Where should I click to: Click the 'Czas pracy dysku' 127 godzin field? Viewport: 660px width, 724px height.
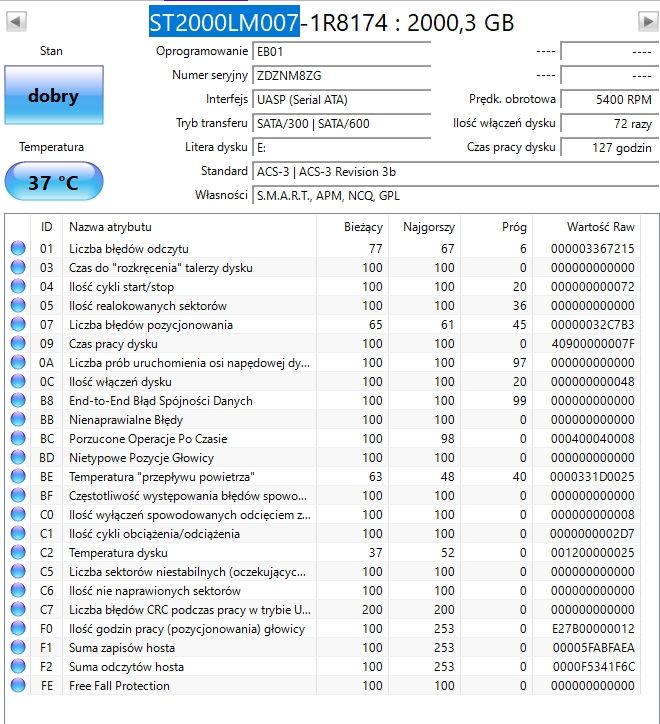point(609,147)
